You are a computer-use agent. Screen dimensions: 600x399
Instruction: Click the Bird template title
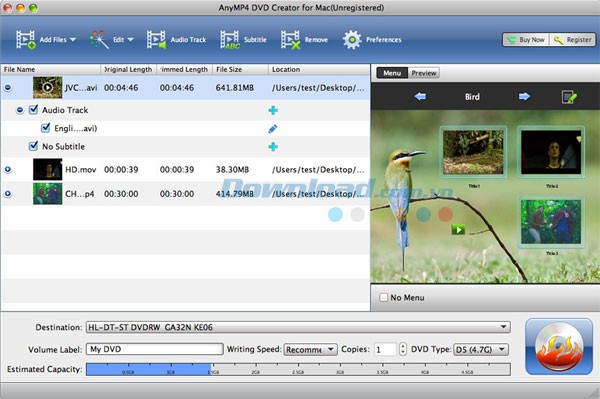[x=472, y=97]
